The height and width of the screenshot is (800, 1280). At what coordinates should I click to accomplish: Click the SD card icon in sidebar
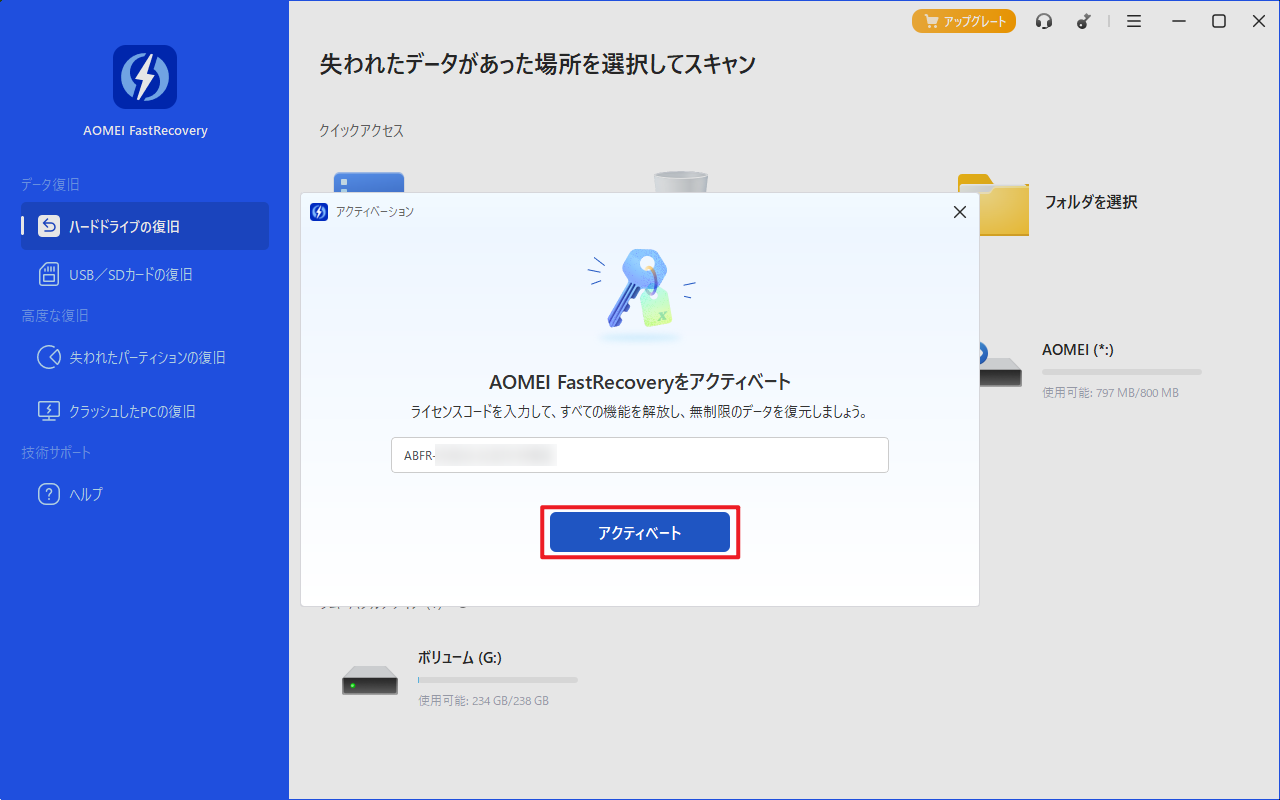tap(49, 274)
